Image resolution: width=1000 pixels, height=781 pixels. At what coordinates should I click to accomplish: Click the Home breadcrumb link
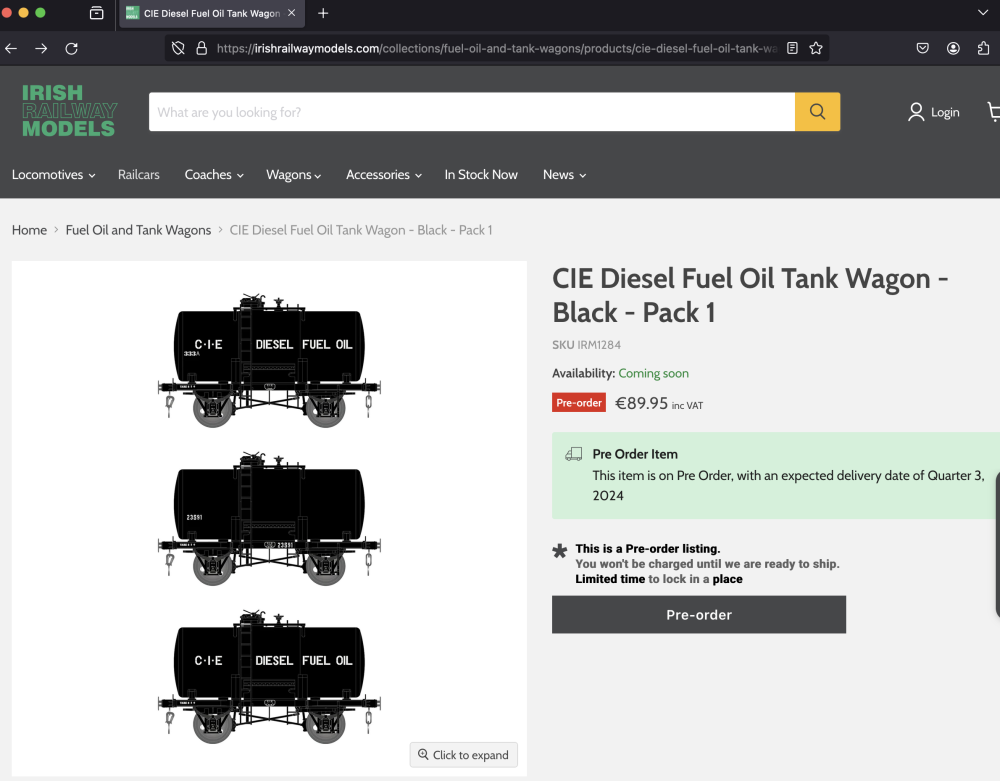pyautogui.click(x=29, y=230)
